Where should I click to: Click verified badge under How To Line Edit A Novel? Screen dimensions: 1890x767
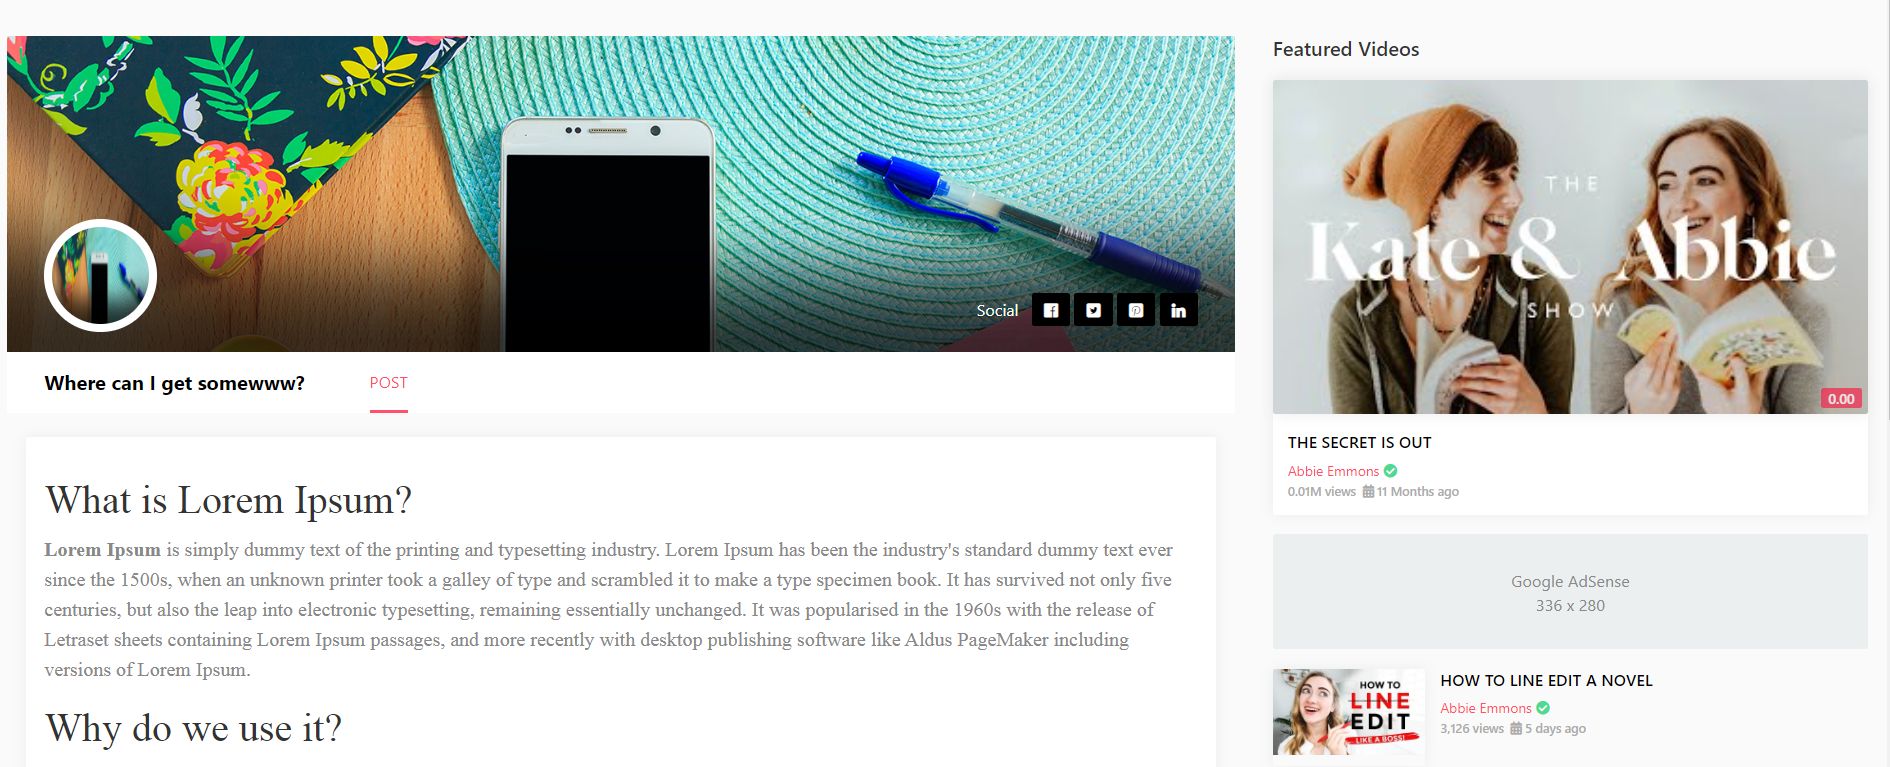pyautogui.click(x=1543, y=708)
